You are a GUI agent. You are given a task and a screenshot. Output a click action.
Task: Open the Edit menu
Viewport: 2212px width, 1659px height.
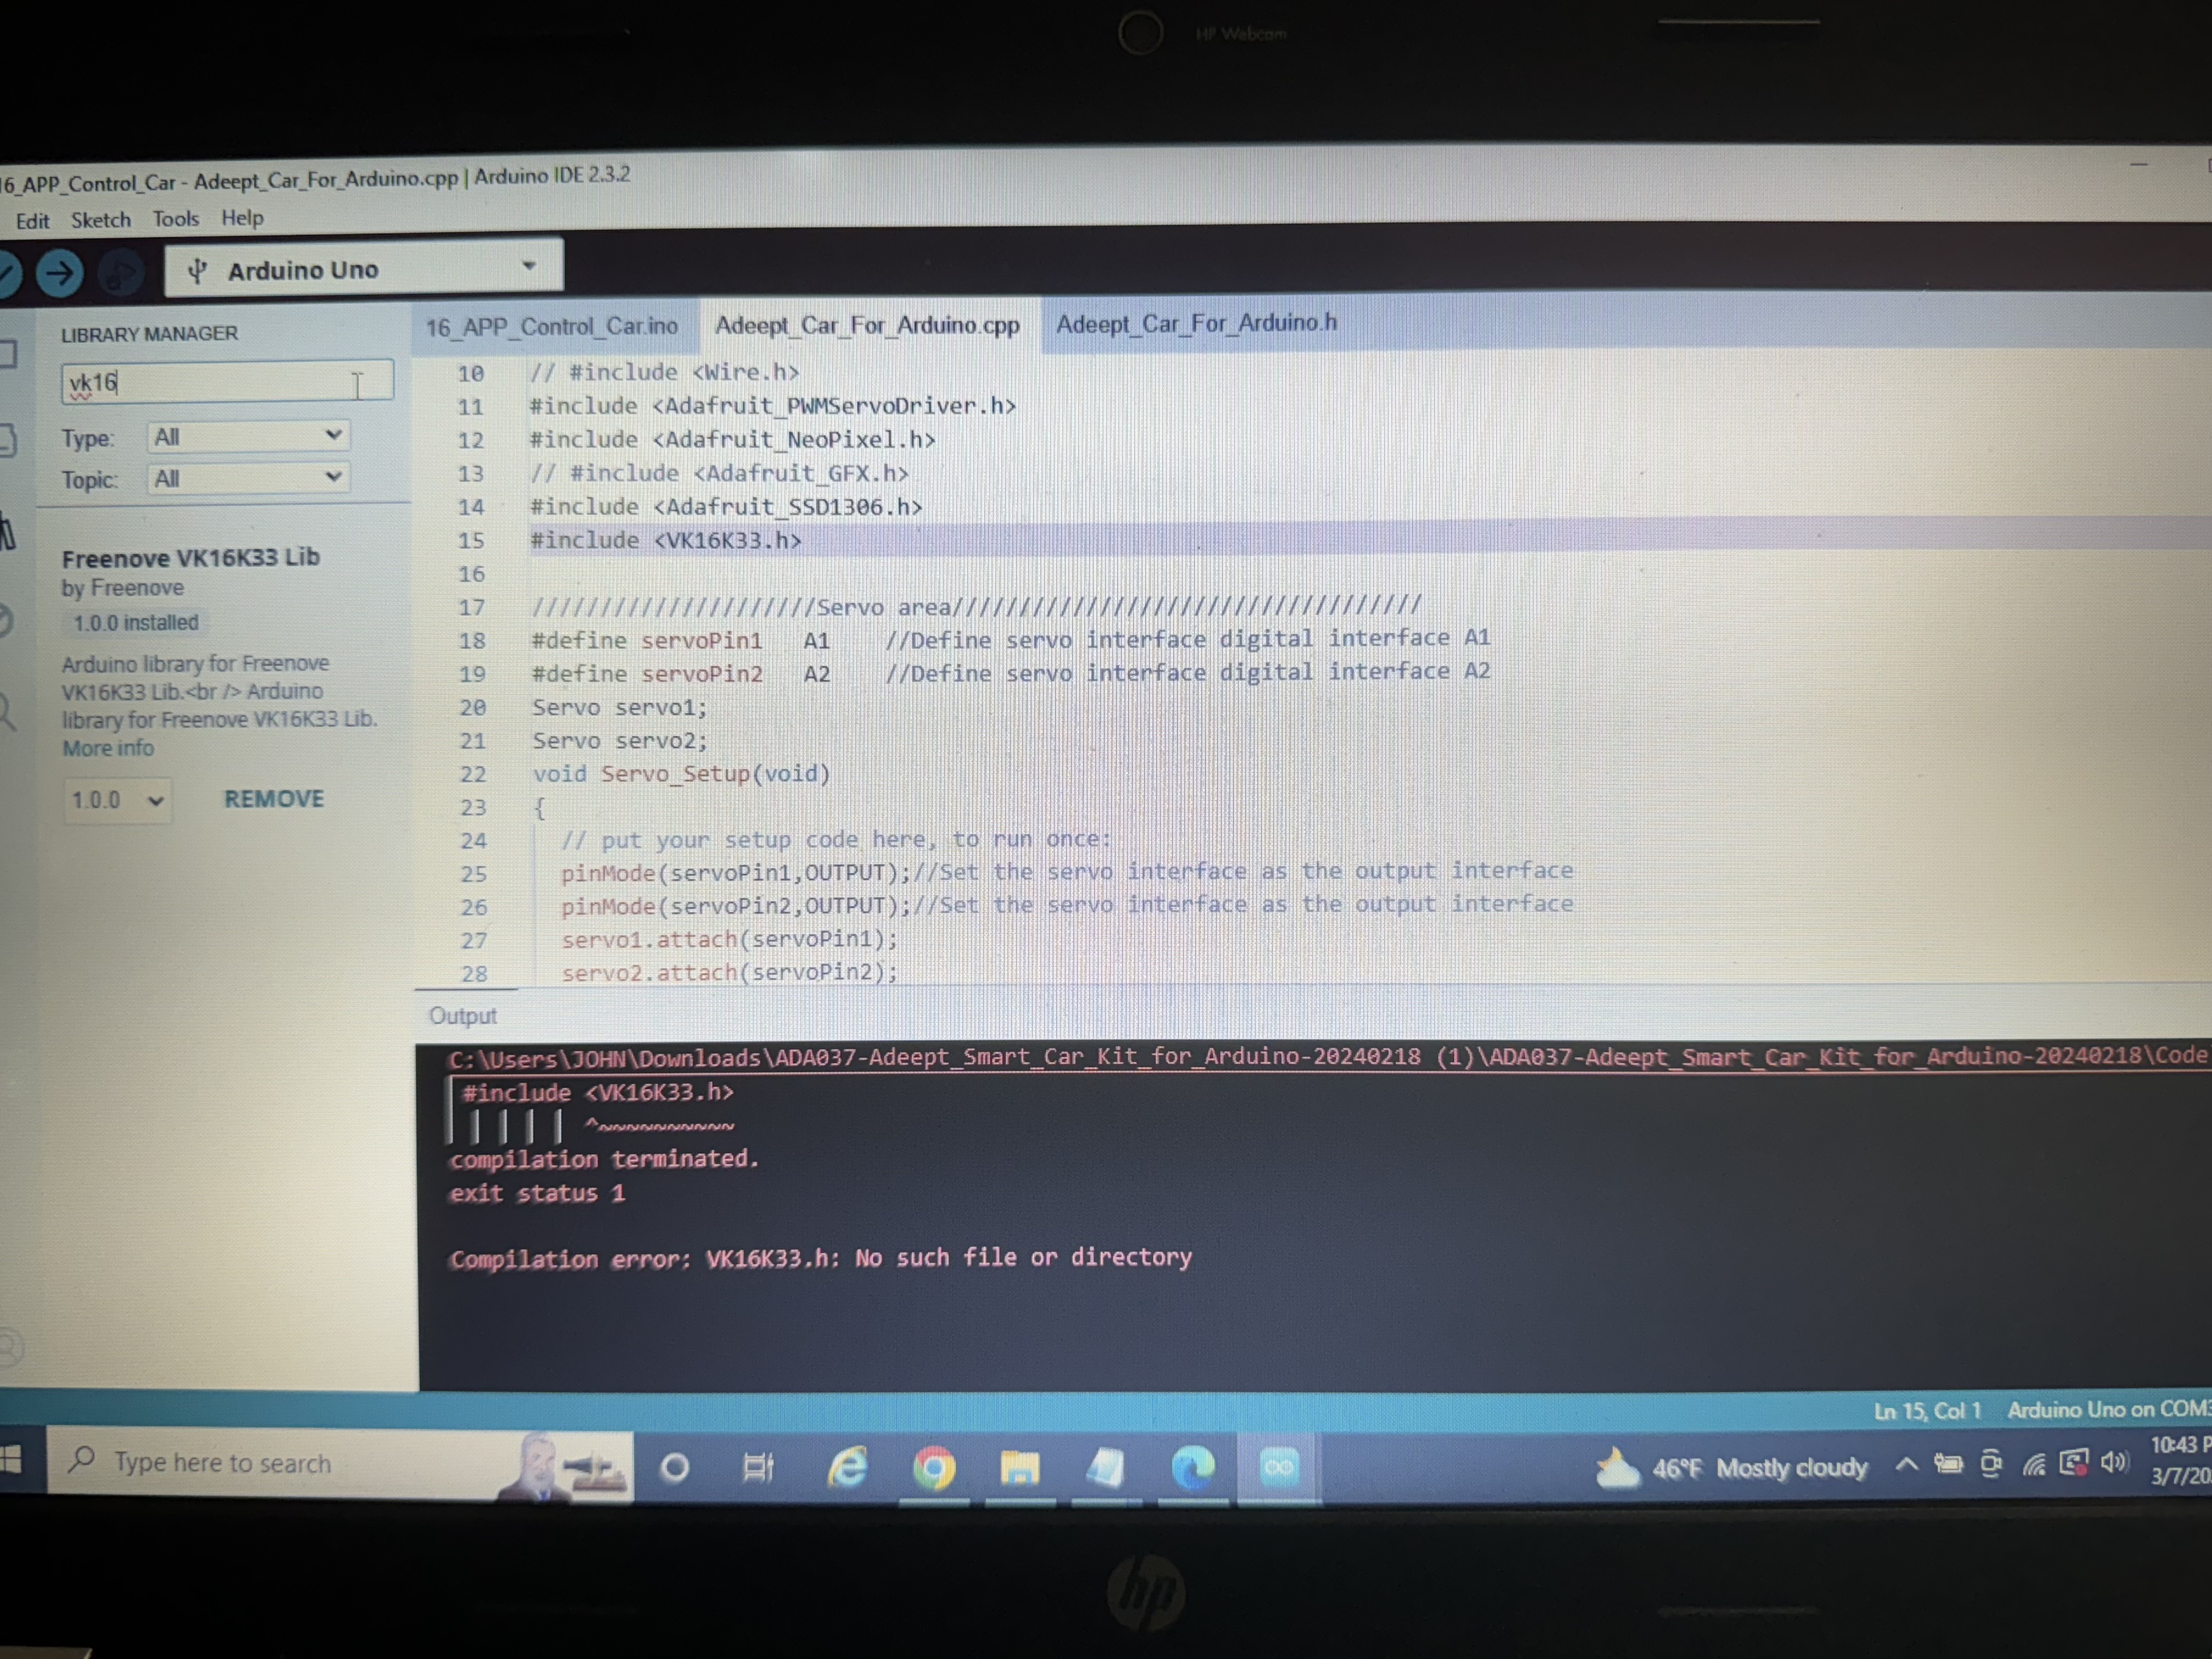coord(32,221)
